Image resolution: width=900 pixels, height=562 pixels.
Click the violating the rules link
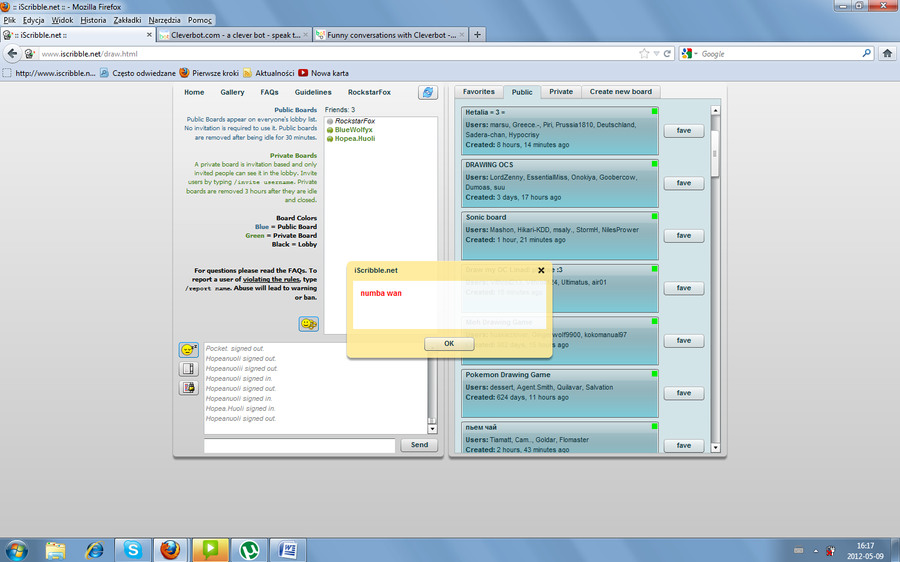click(x=271, y=280)
